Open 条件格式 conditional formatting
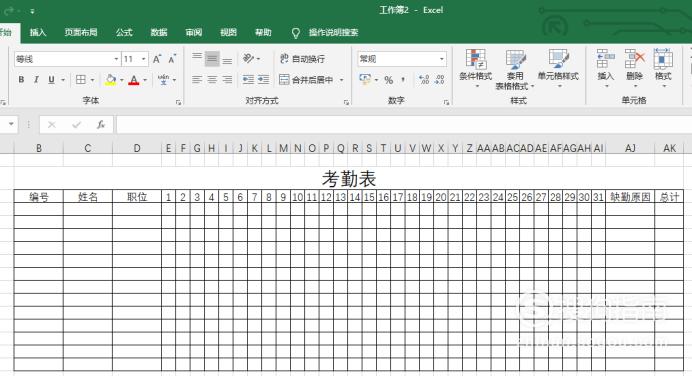Image resolution: width=692 pixels, height=376 pixels. [475, 69]
